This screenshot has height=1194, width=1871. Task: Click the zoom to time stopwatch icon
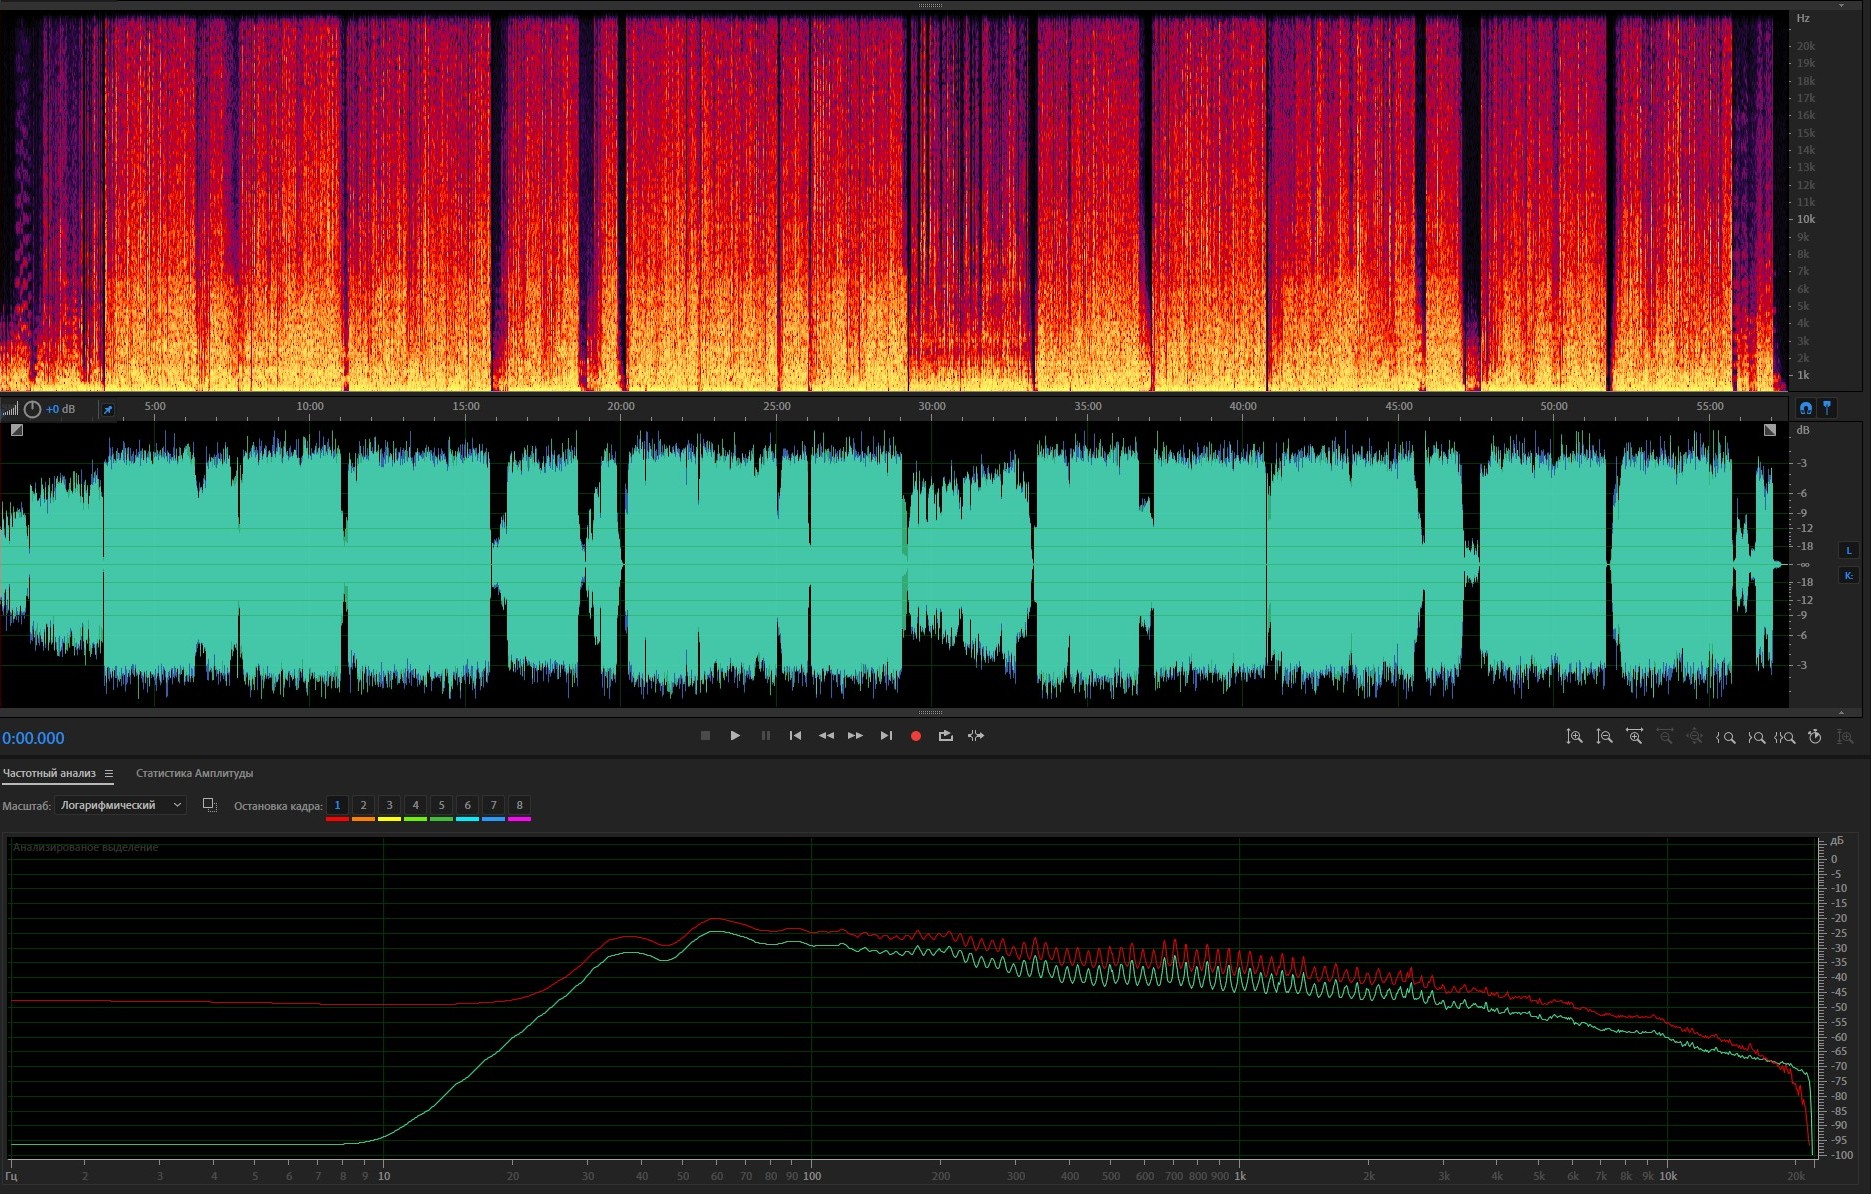click(1815, 737)
